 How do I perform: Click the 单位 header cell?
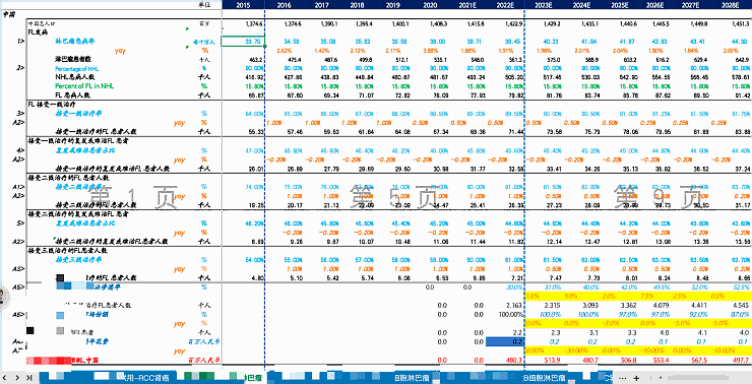click(x=205, y=4)
